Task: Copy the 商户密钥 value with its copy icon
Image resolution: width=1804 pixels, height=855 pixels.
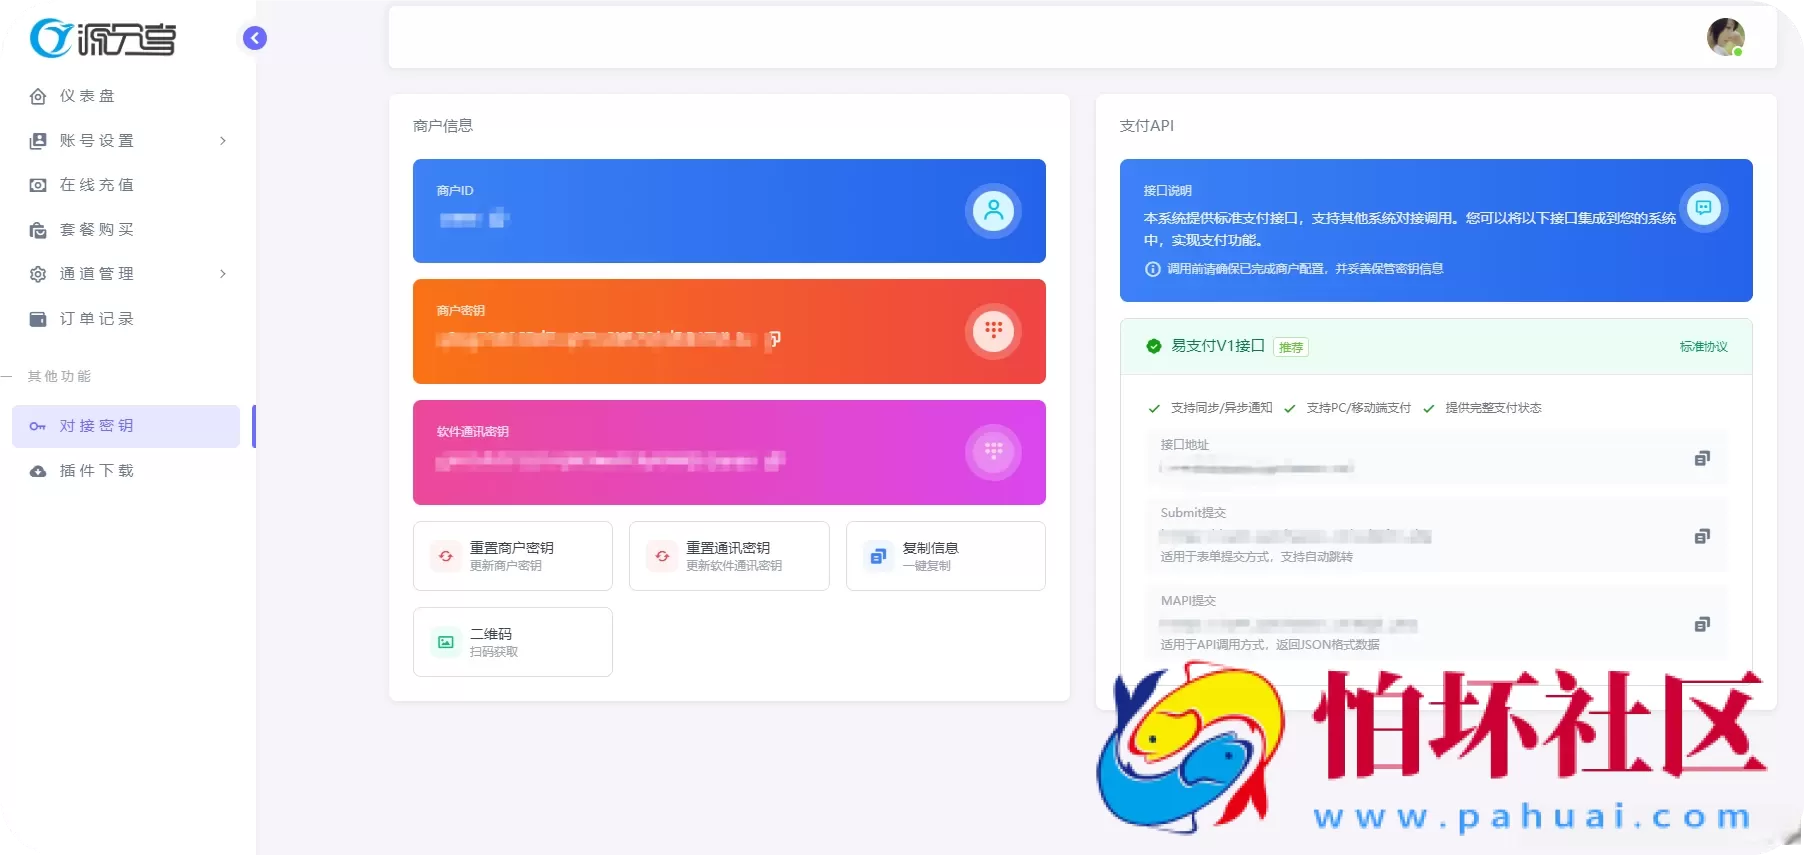Action: tap(774, 340)
